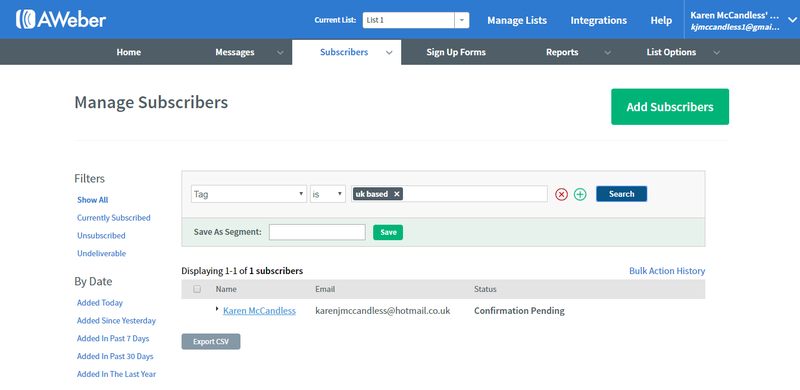The image size is (800, 390).
Task: Go to the Home tab
Action: [x=129, y=52]
